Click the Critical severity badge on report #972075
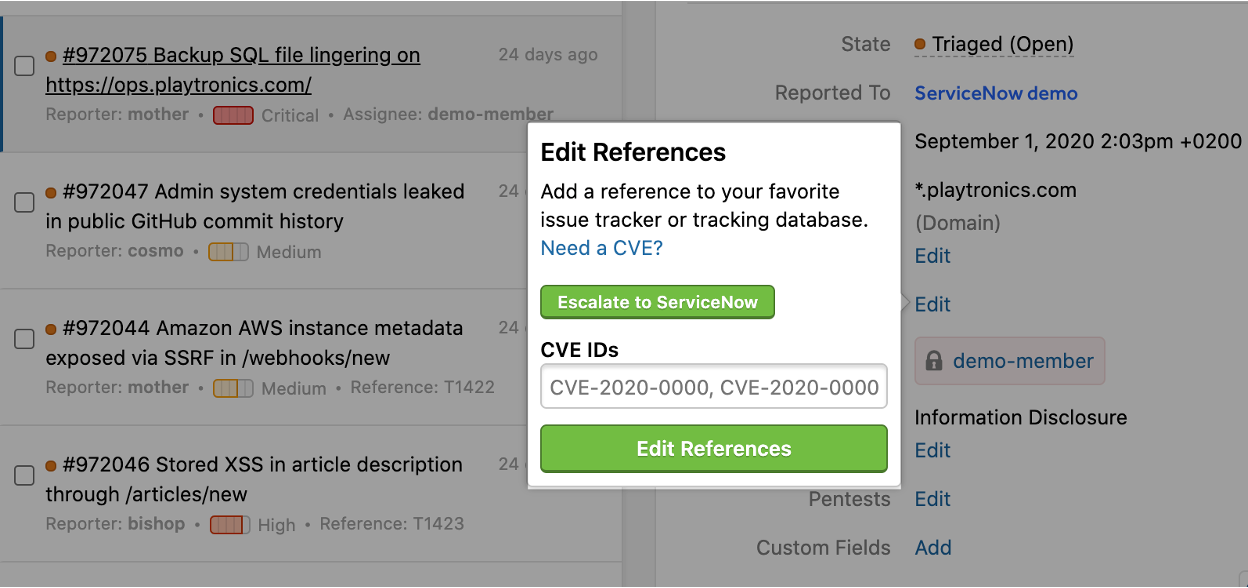Screen dimensions: 1248x588 (x=233, y=115)
